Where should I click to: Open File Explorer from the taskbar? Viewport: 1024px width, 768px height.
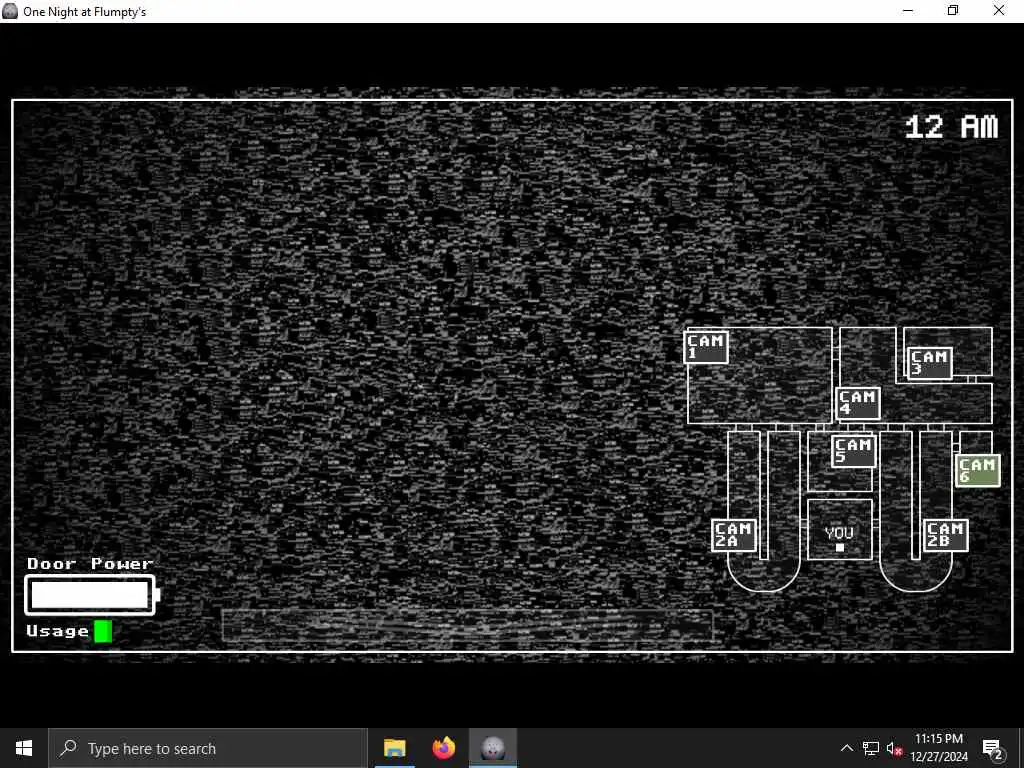click(394, 748)
